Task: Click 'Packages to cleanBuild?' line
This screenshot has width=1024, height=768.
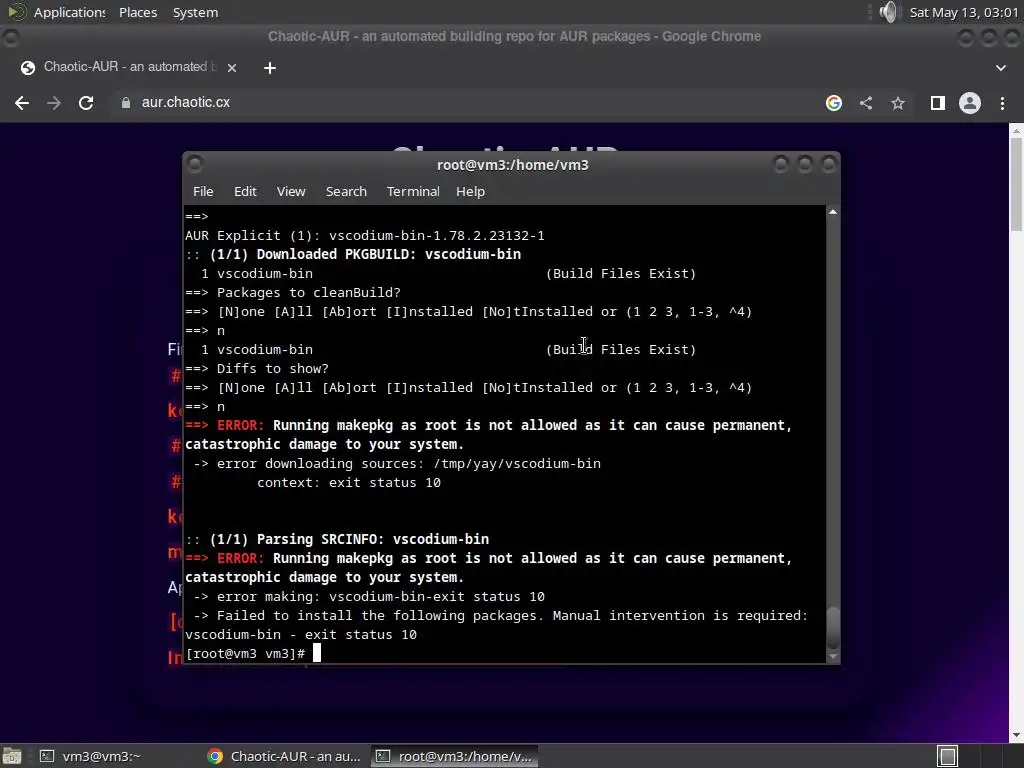Action: [308, 293]
